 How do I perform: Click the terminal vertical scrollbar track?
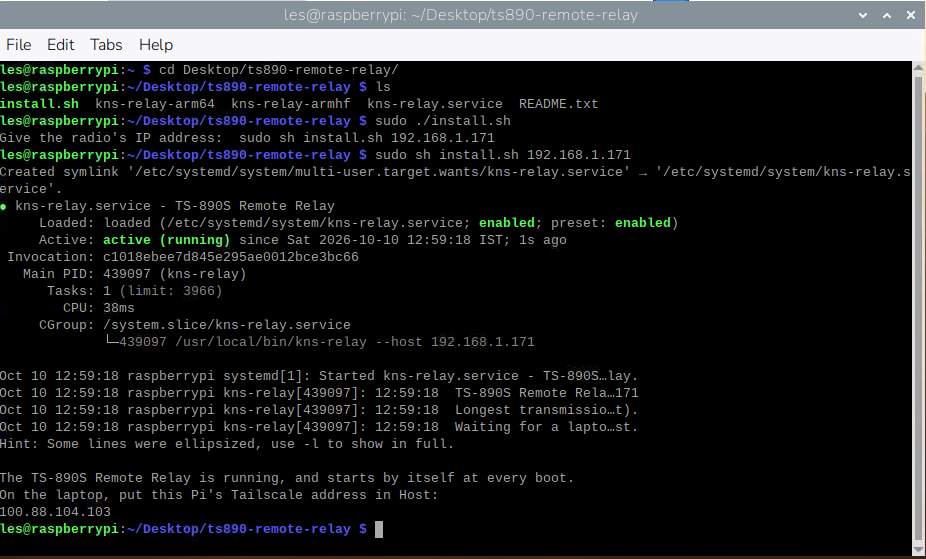pos(918,308)
